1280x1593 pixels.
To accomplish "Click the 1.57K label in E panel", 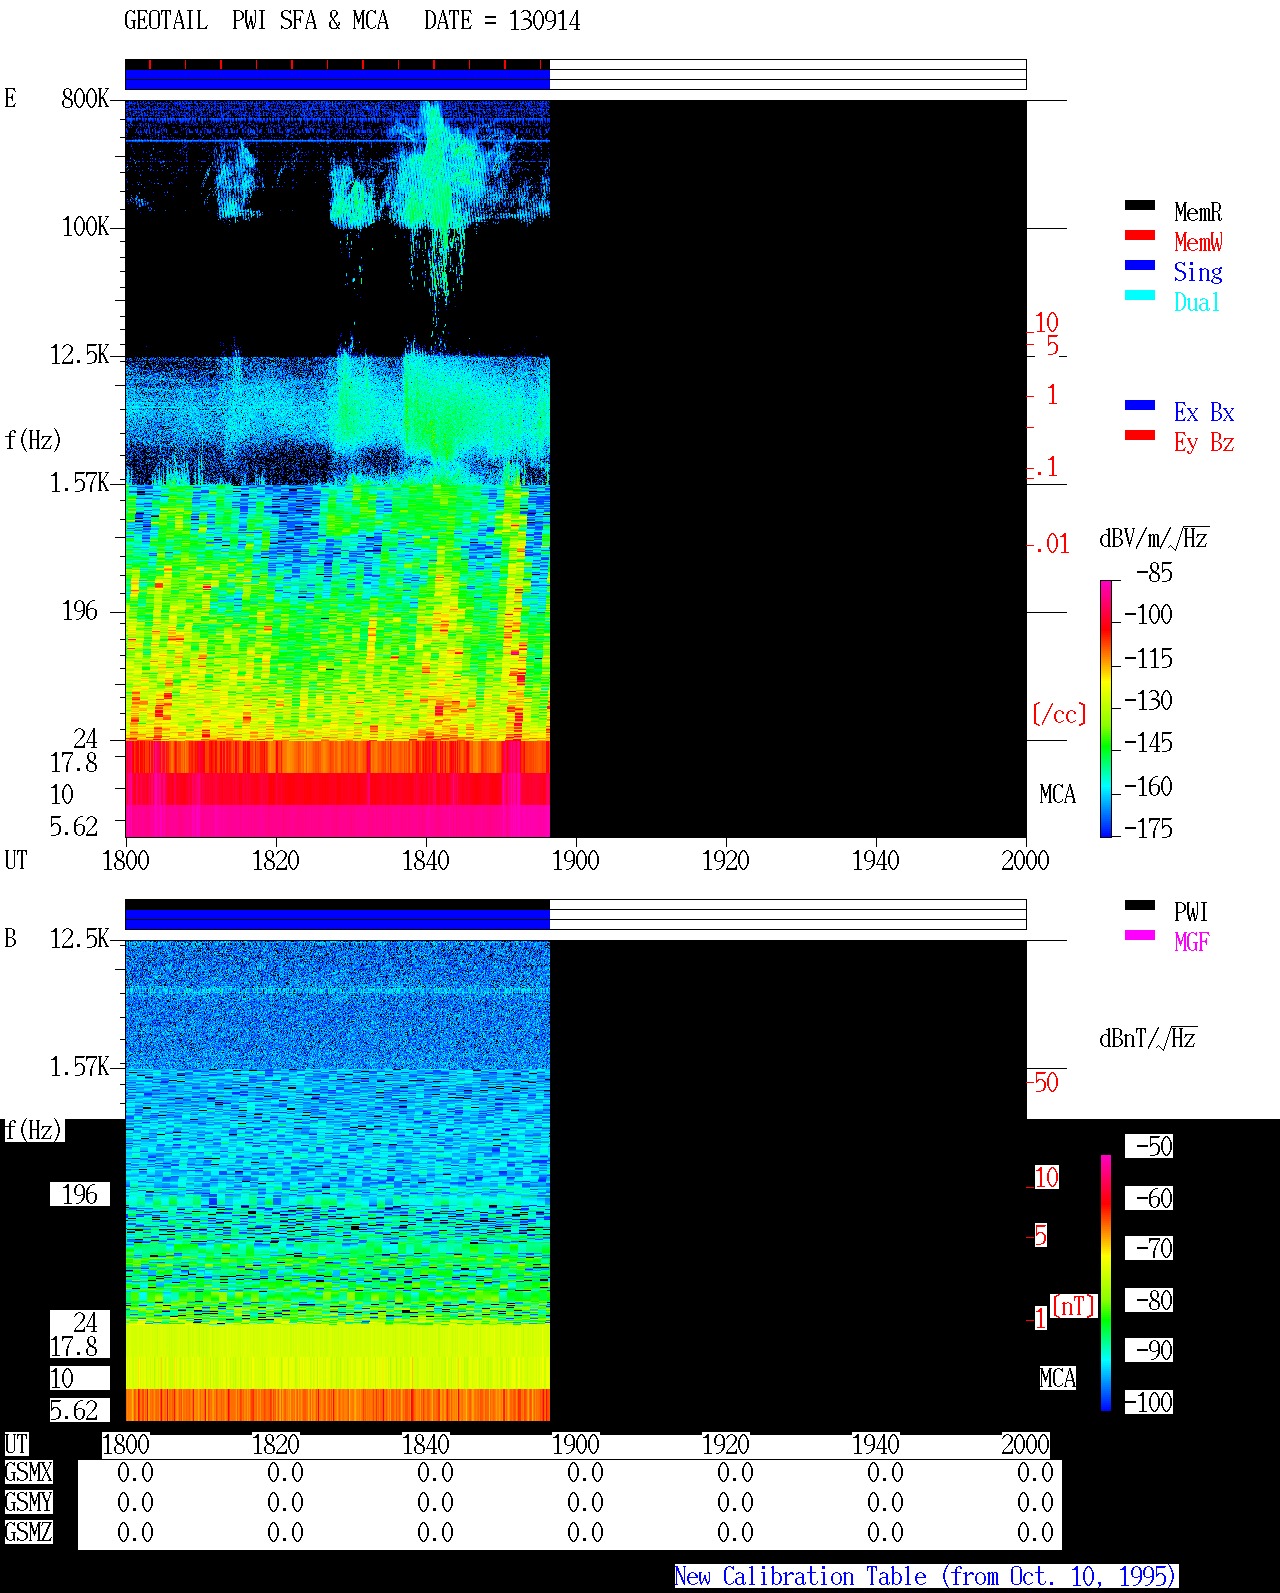I will click(80, 482).
